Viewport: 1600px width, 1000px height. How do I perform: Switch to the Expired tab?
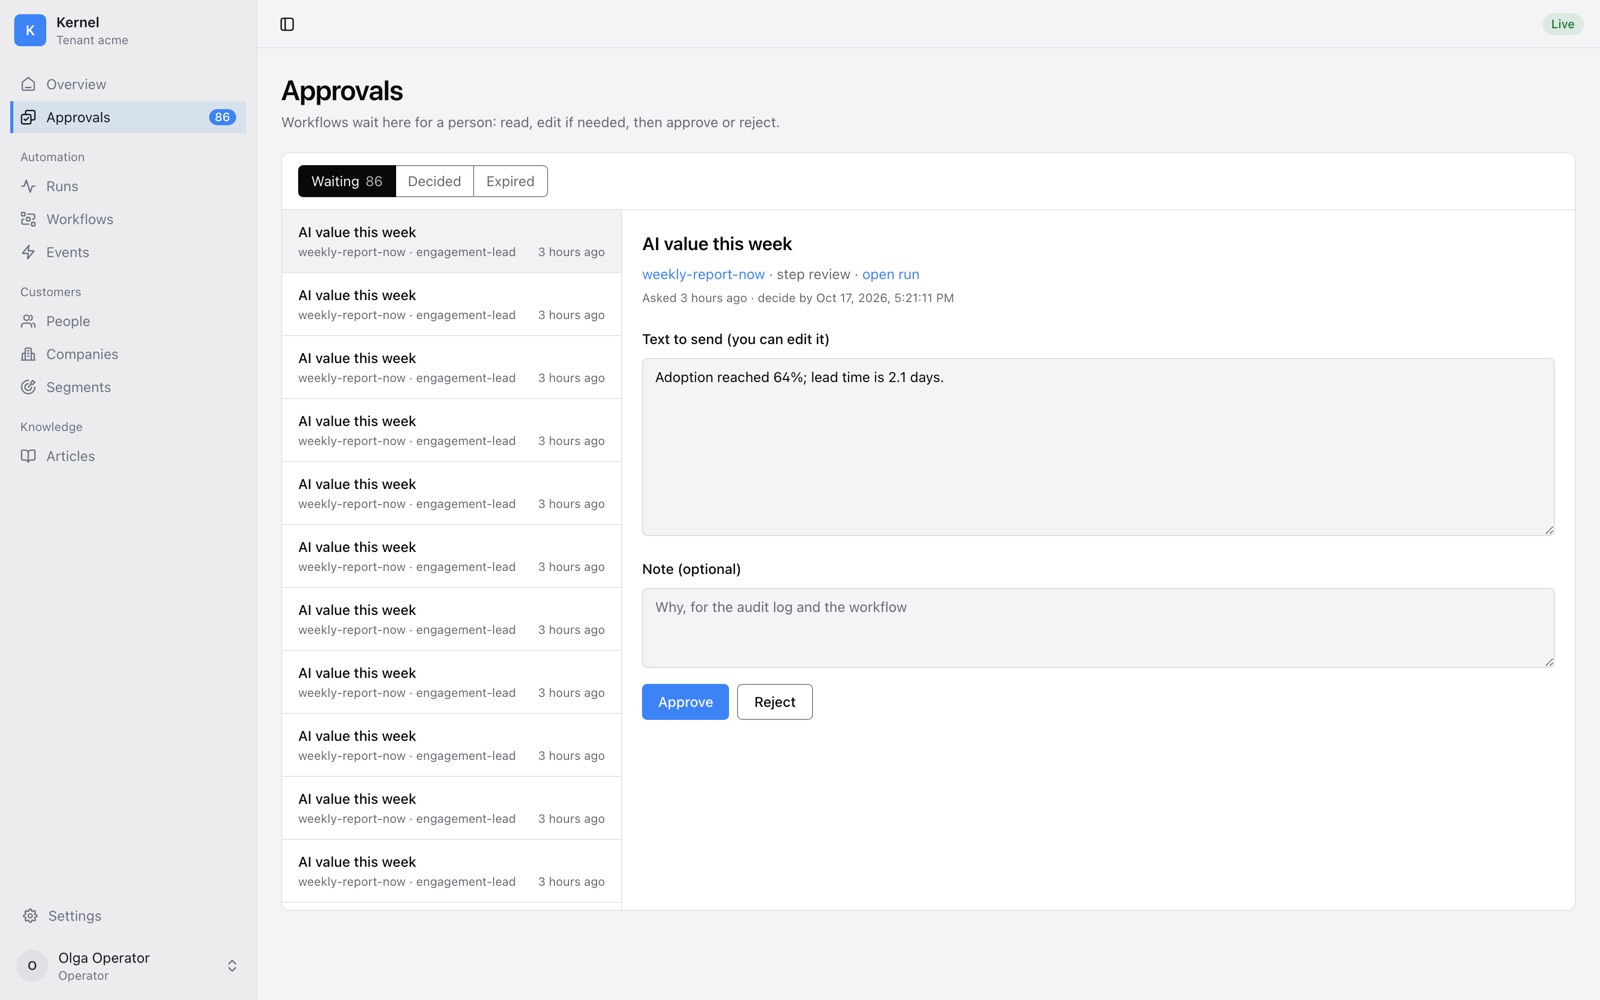[x=511, y=181]
